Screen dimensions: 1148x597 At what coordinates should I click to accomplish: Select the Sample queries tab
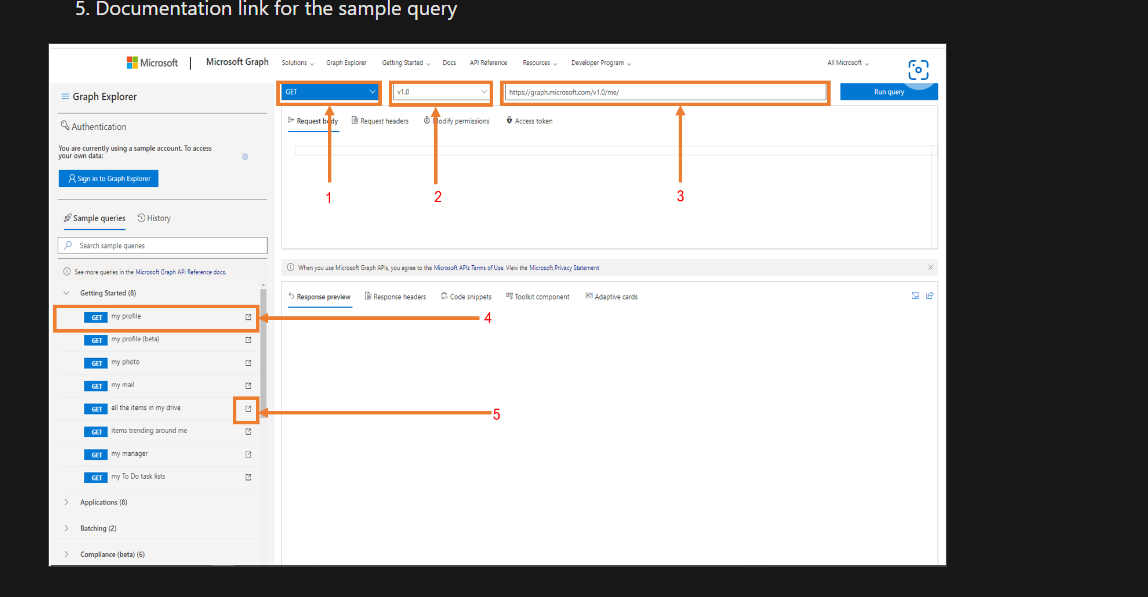point(94,218)
